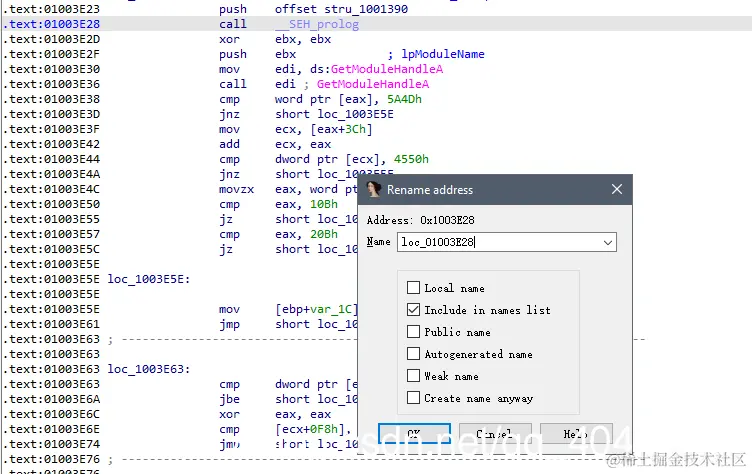Viewport: 752px width, 474px height.
Task: Enable the Autogenerated name option
Action: tap(413, 354)
